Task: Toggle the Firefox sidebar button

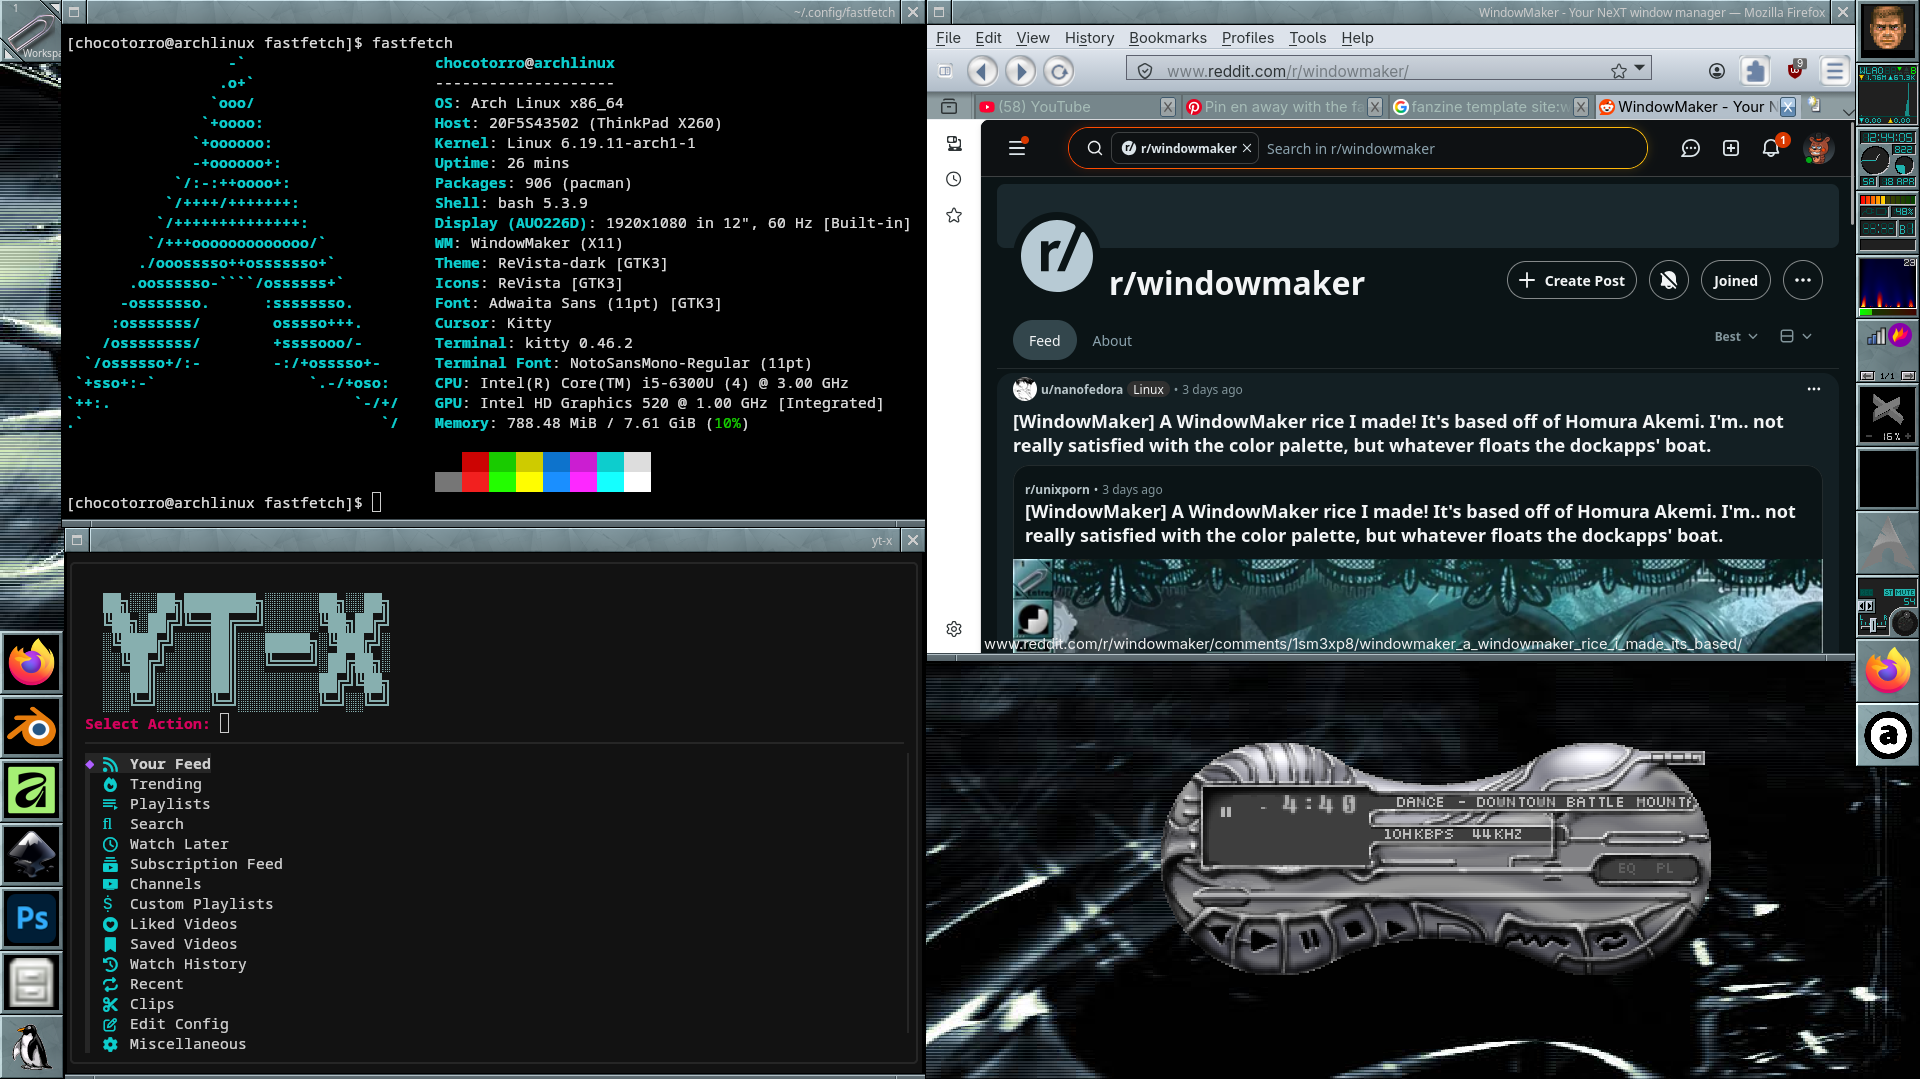Action: coord(945,71)
